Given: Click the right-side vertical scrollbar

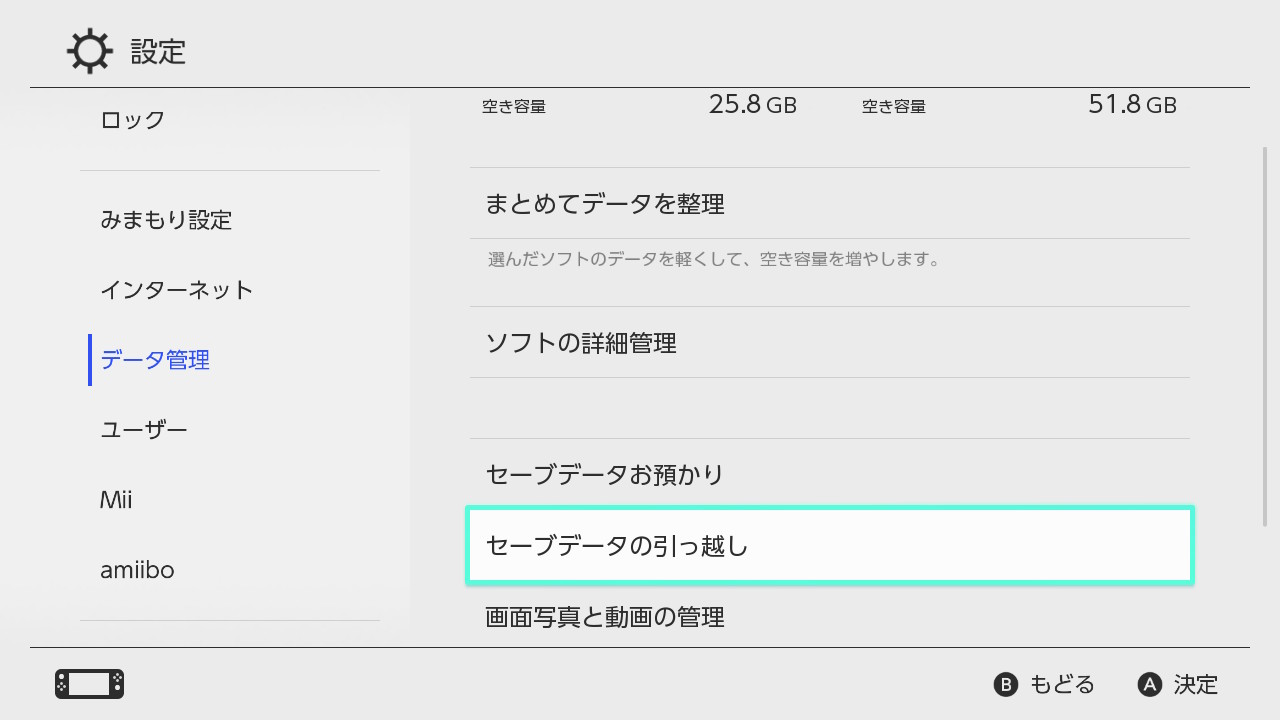Looking at the screenshot, I should (x=1265, y=335).
